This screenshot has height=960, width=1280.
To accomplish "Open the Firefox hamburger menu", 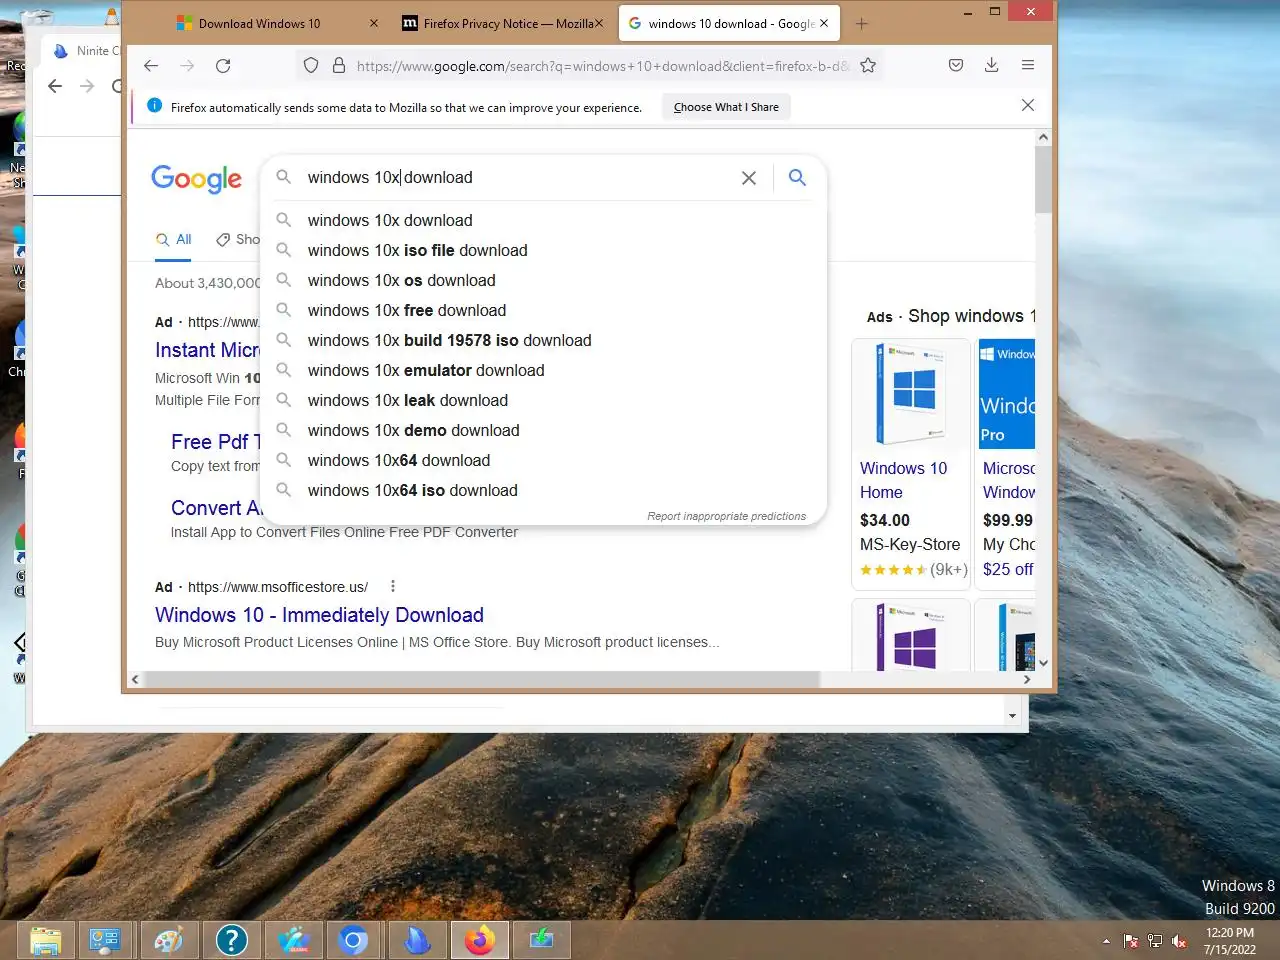I will [1028, 66].
